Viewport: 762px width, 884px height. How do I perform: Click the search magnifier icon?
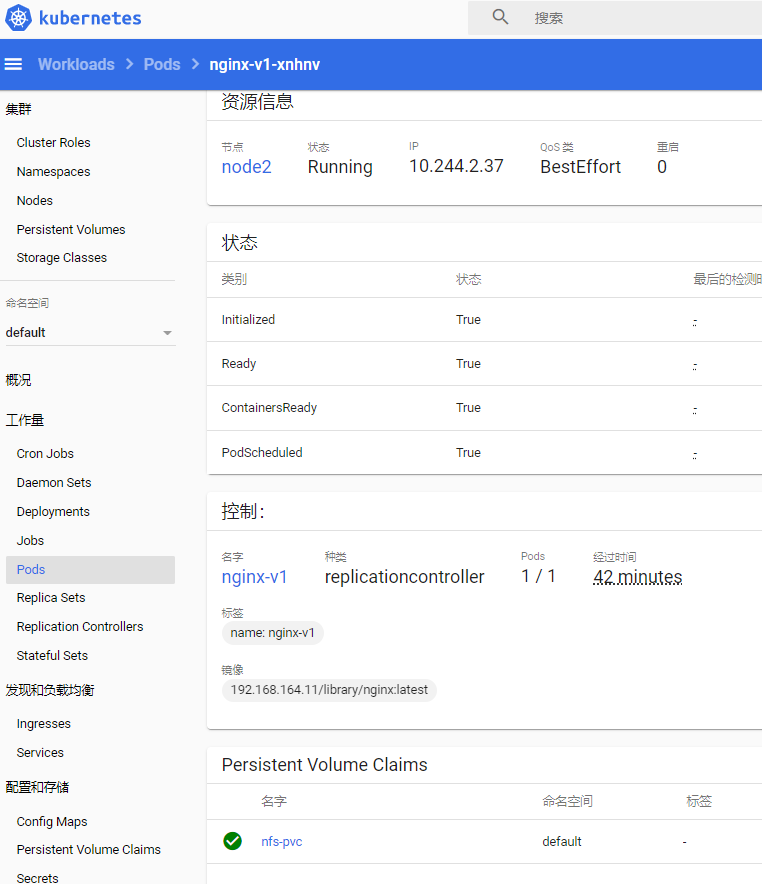pos(500,17)
